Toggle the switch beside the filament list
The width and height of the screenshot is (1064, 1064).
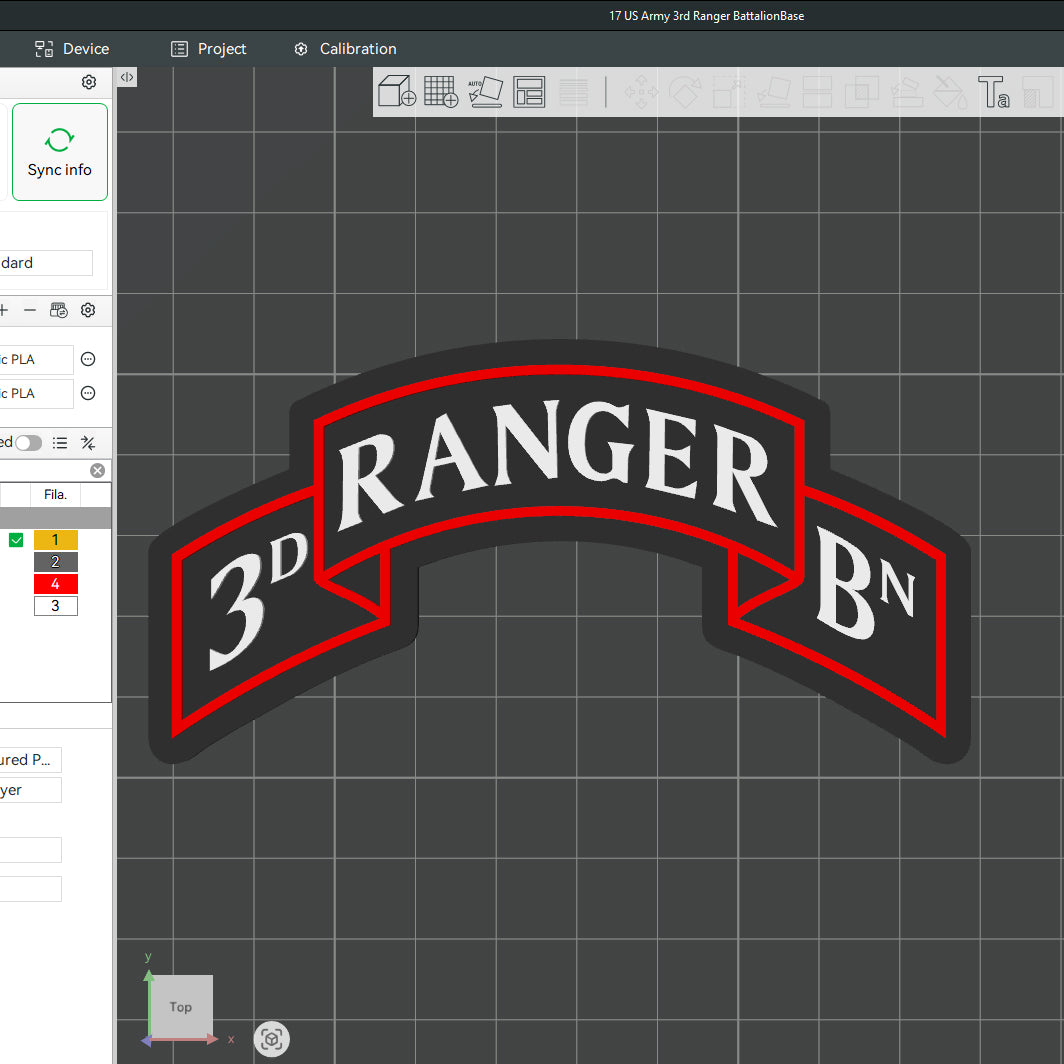point(28,442)
